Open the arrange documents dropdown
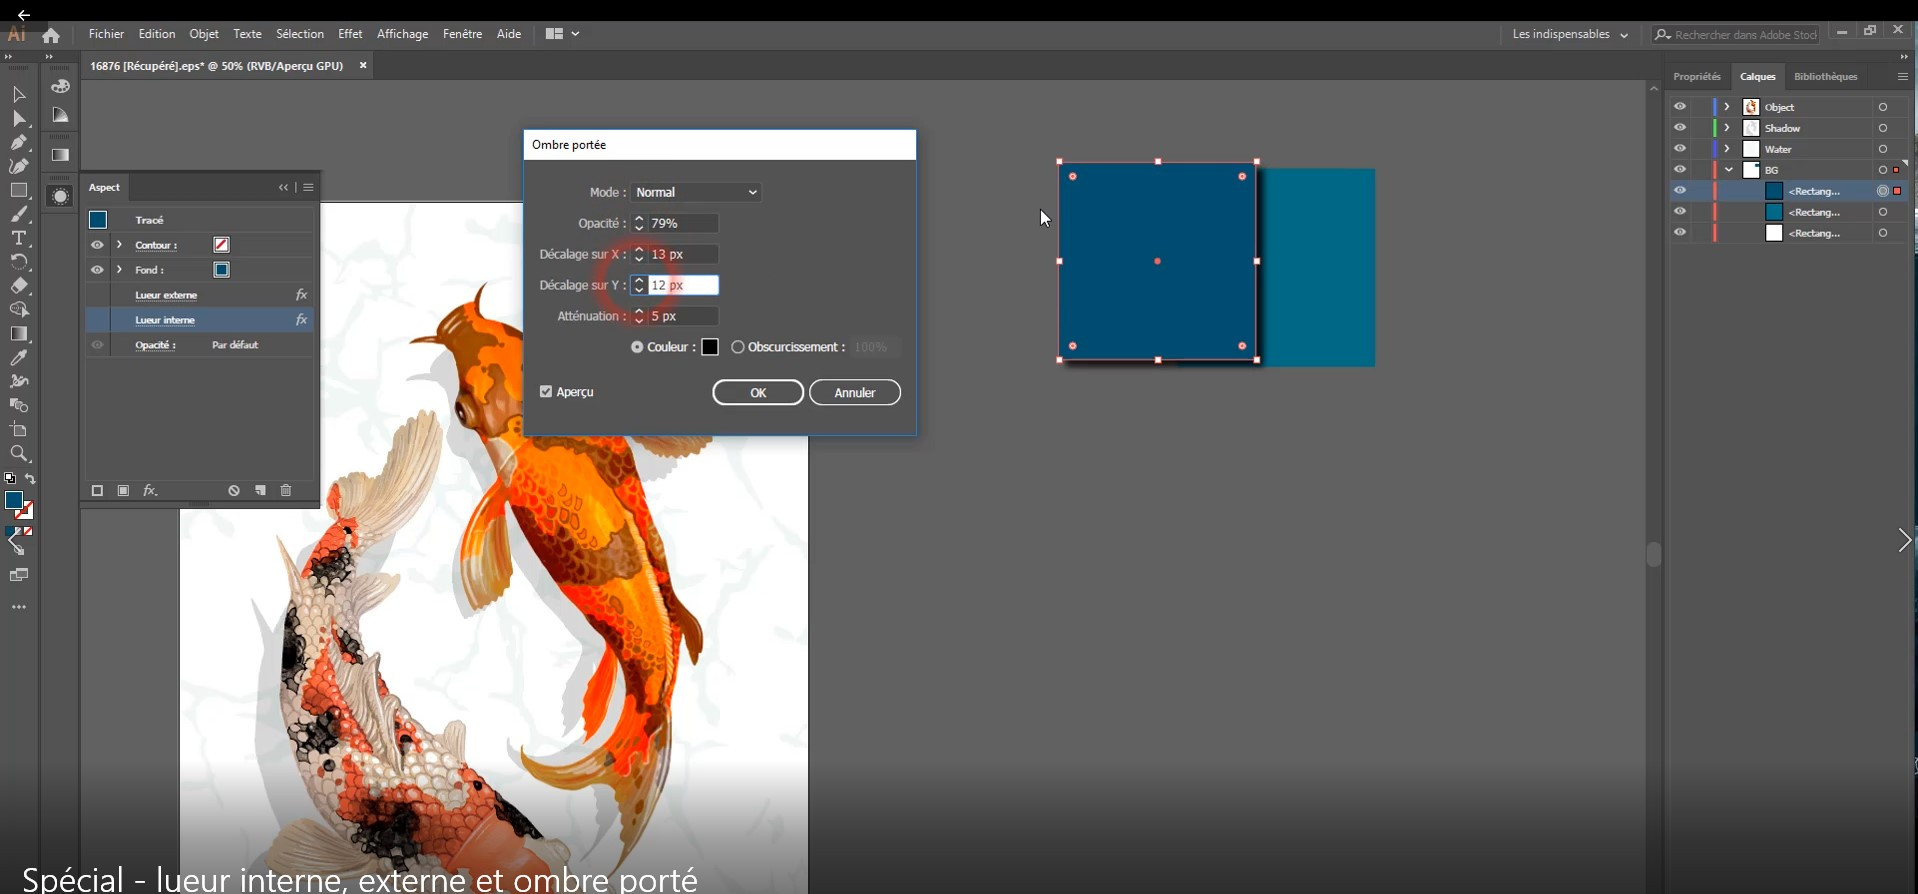1918x894 pixels. click(562, 34)
